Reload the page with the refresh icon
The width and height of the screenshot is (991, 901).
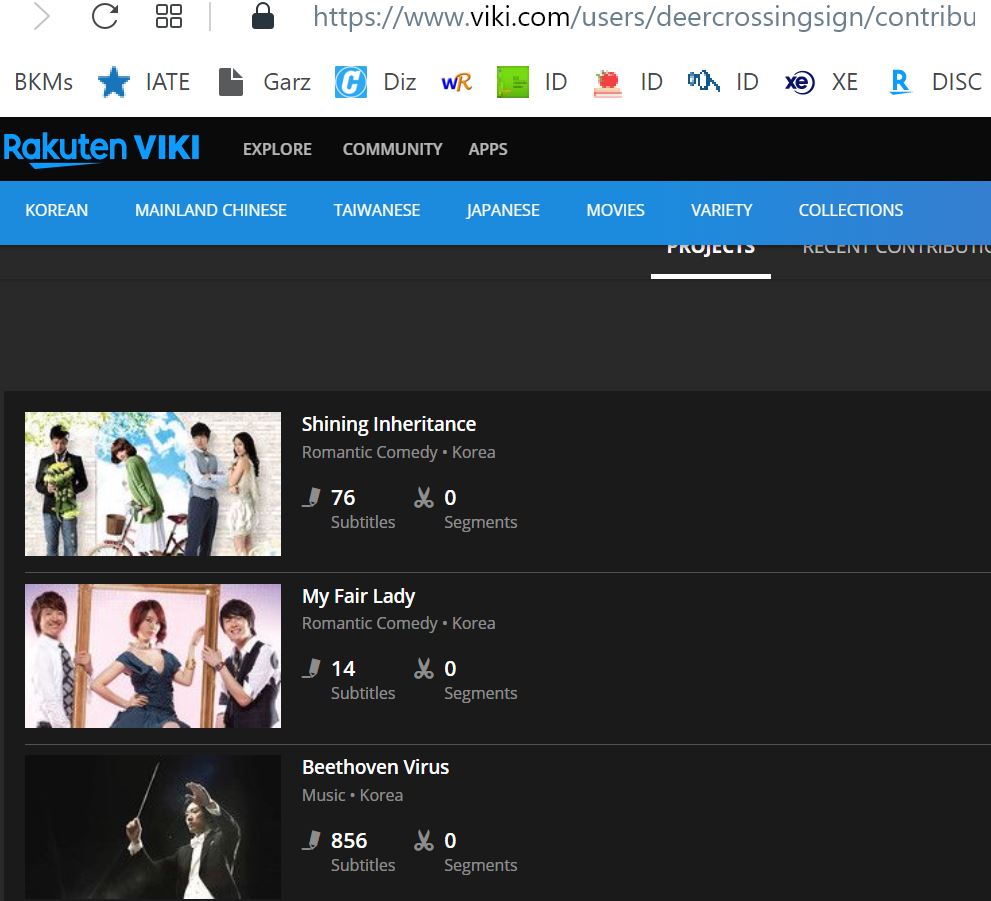tap(105, 16)
